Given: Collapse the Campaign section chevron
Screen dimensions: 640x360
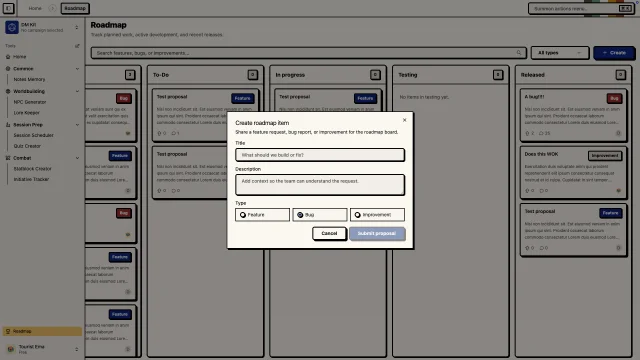Looking at the screenshot, I should click(x=77, y=69).
